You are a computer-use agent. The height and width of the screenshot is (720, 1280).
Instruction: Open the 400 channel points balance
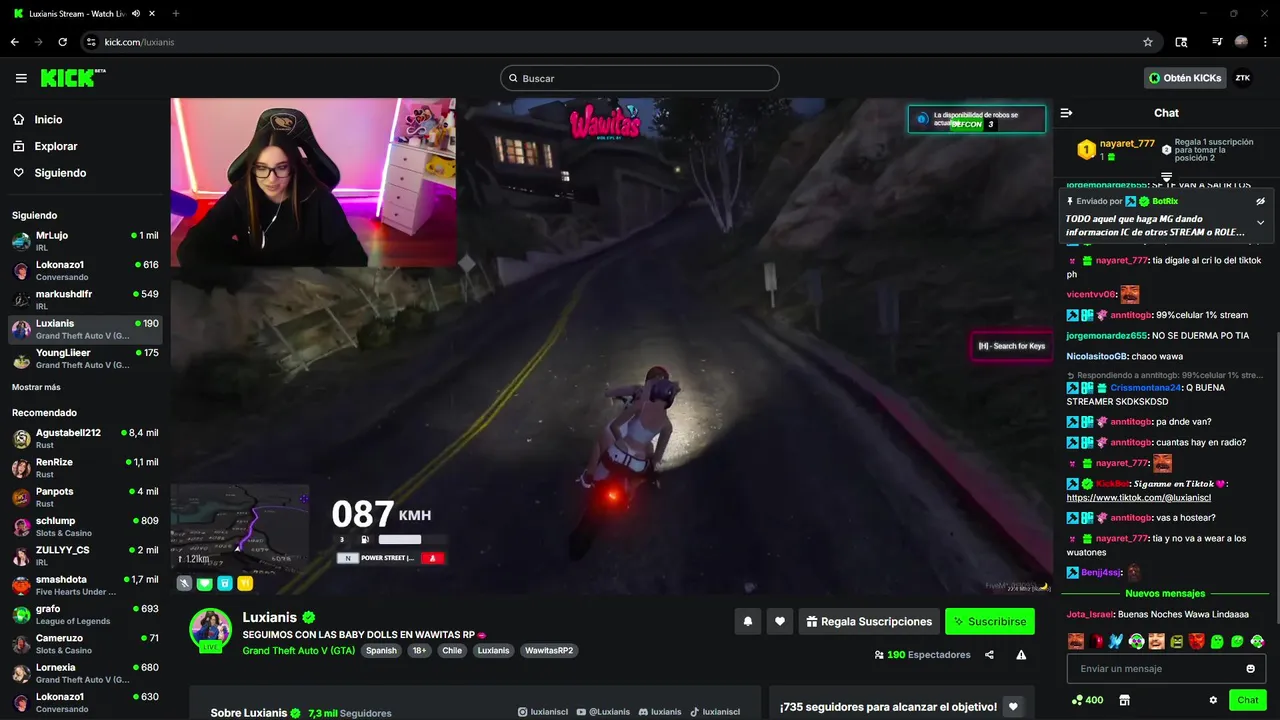(1087, 700)
